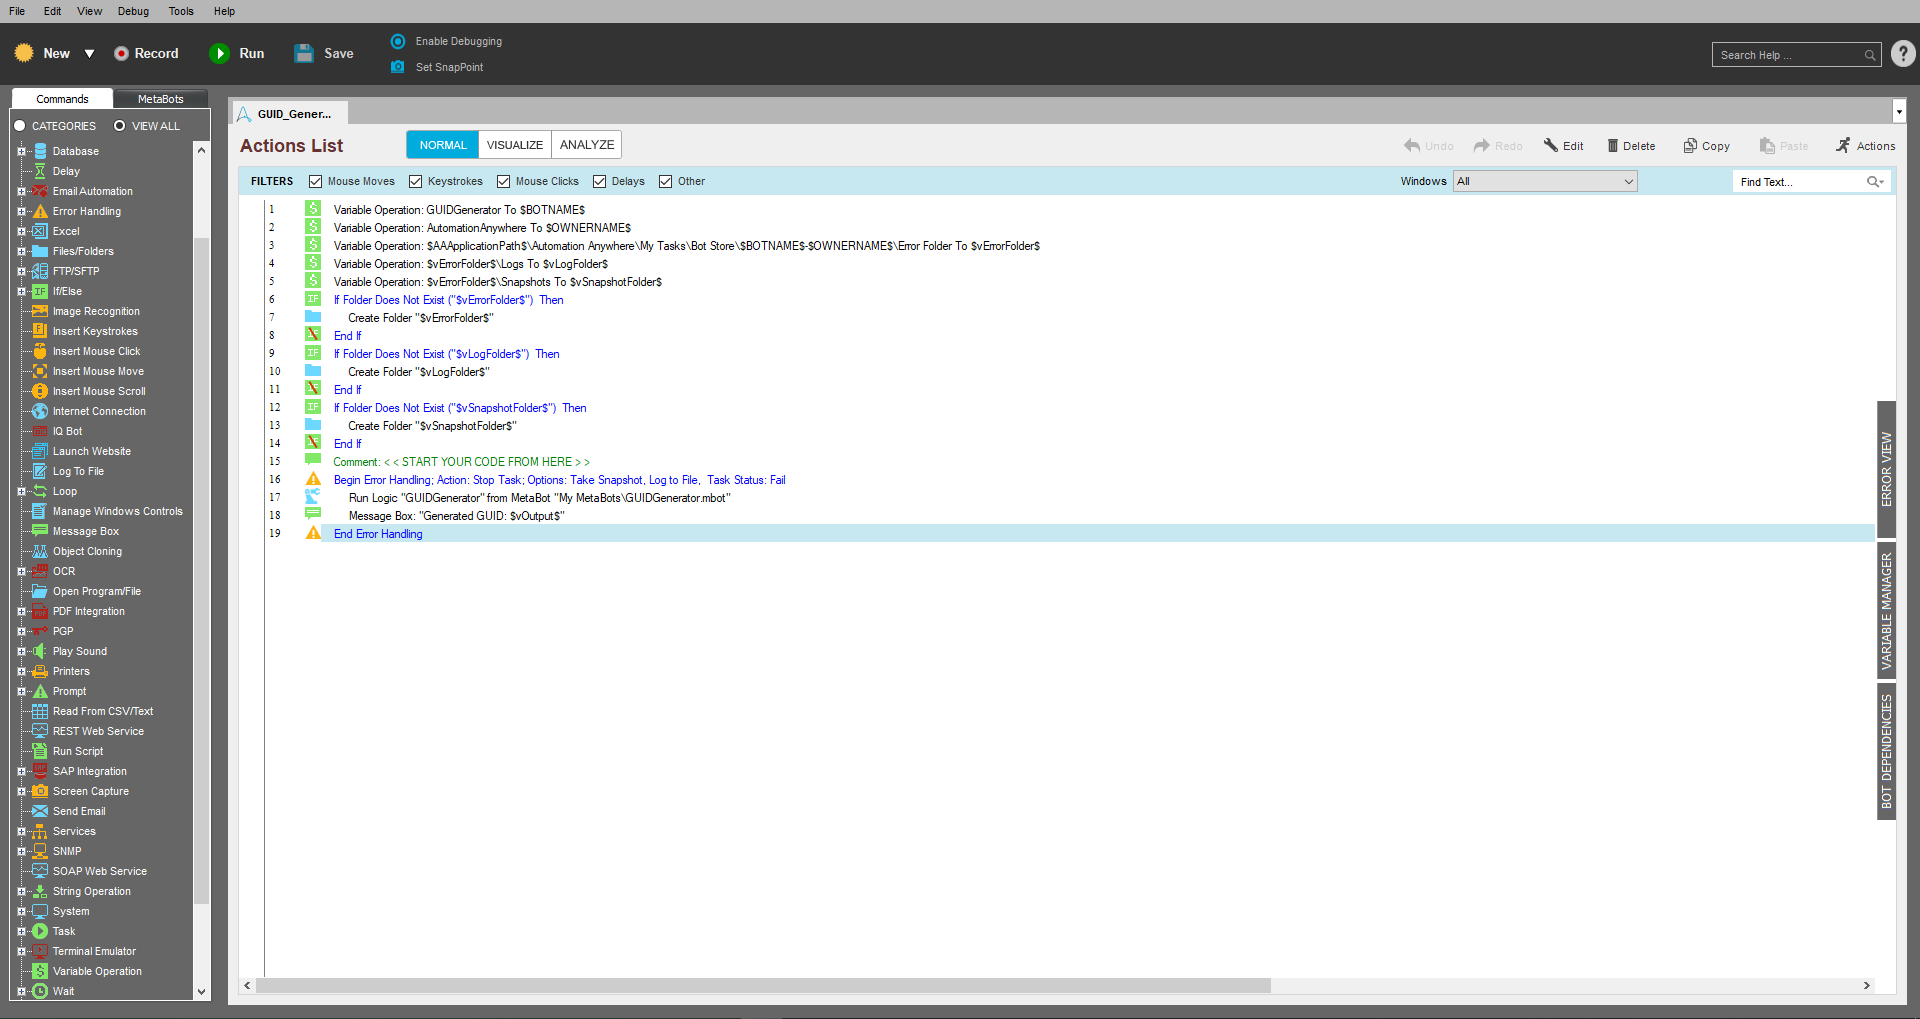1920x1019 pixels.
Task: Select the Variable Operation icon
Action: [40, 971]
